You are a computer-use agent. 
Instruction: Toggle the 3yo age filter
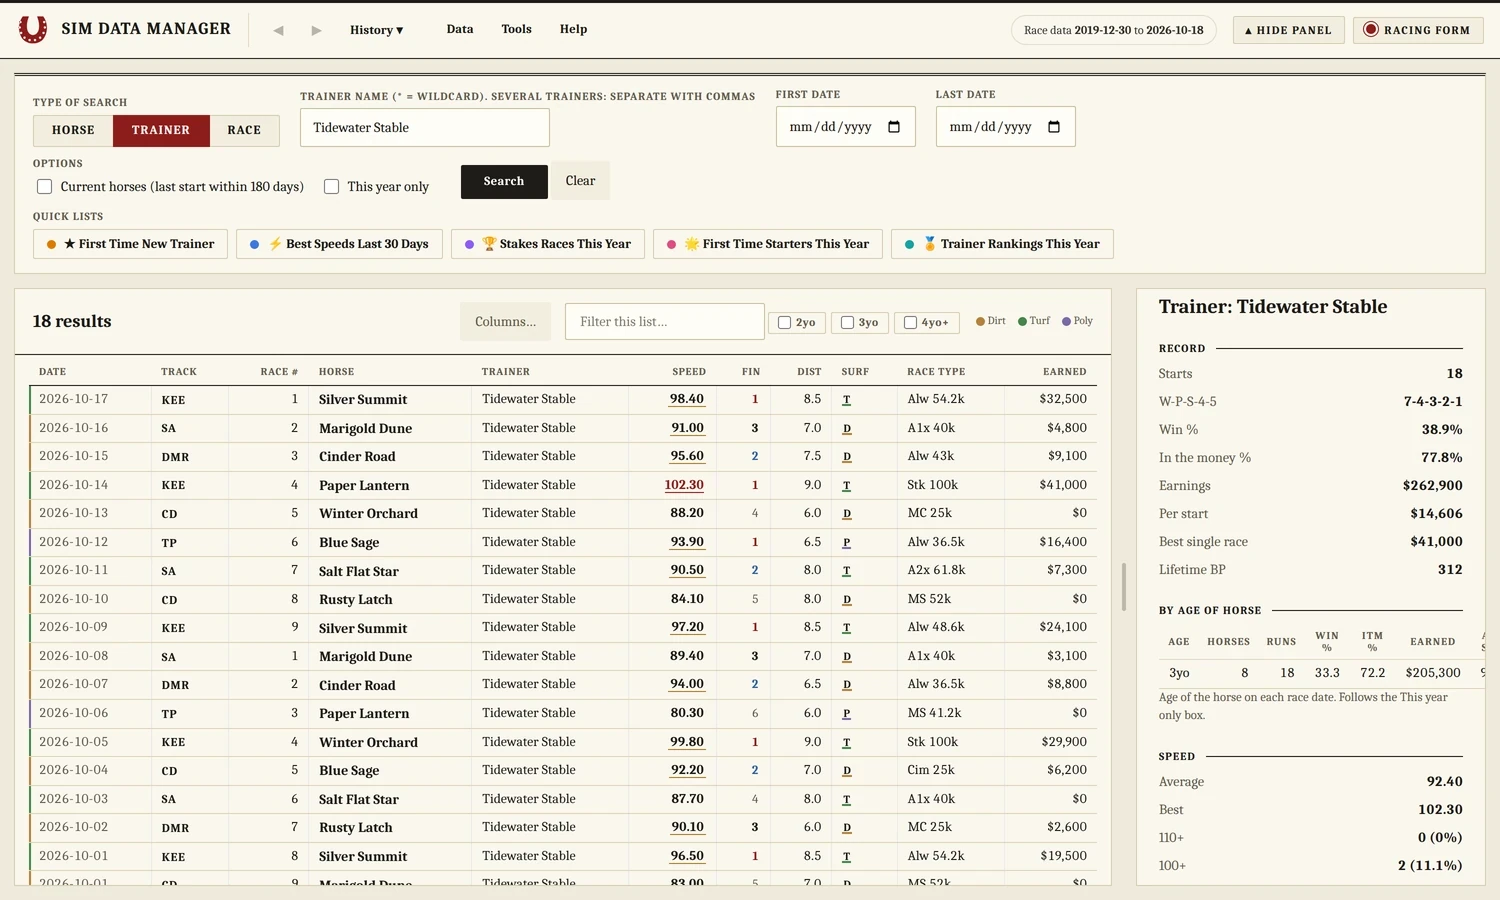pyautogui.click(x=847, y=323)
